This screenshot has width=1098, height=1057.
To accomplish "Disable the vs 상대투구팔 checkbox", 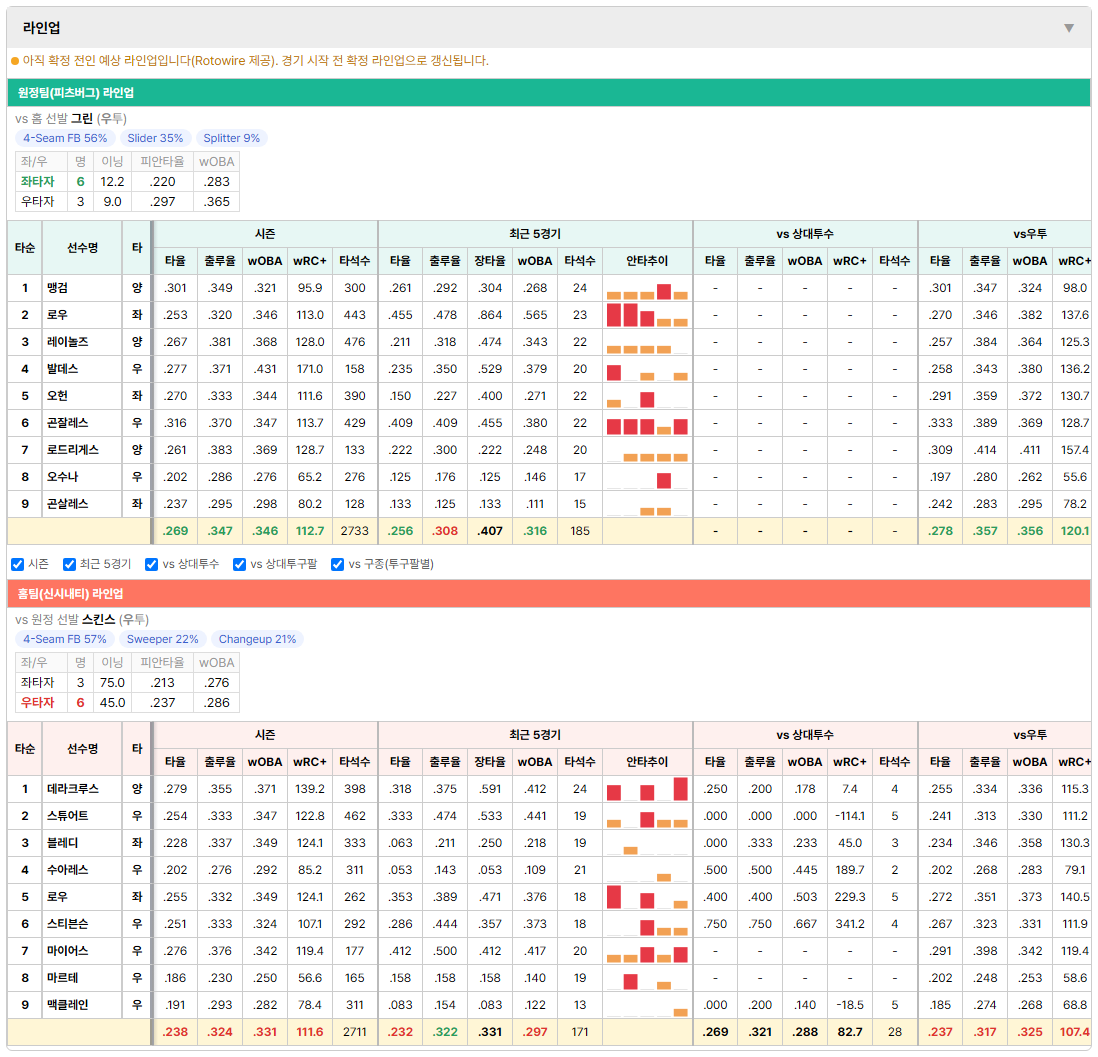I will [239, 565].
